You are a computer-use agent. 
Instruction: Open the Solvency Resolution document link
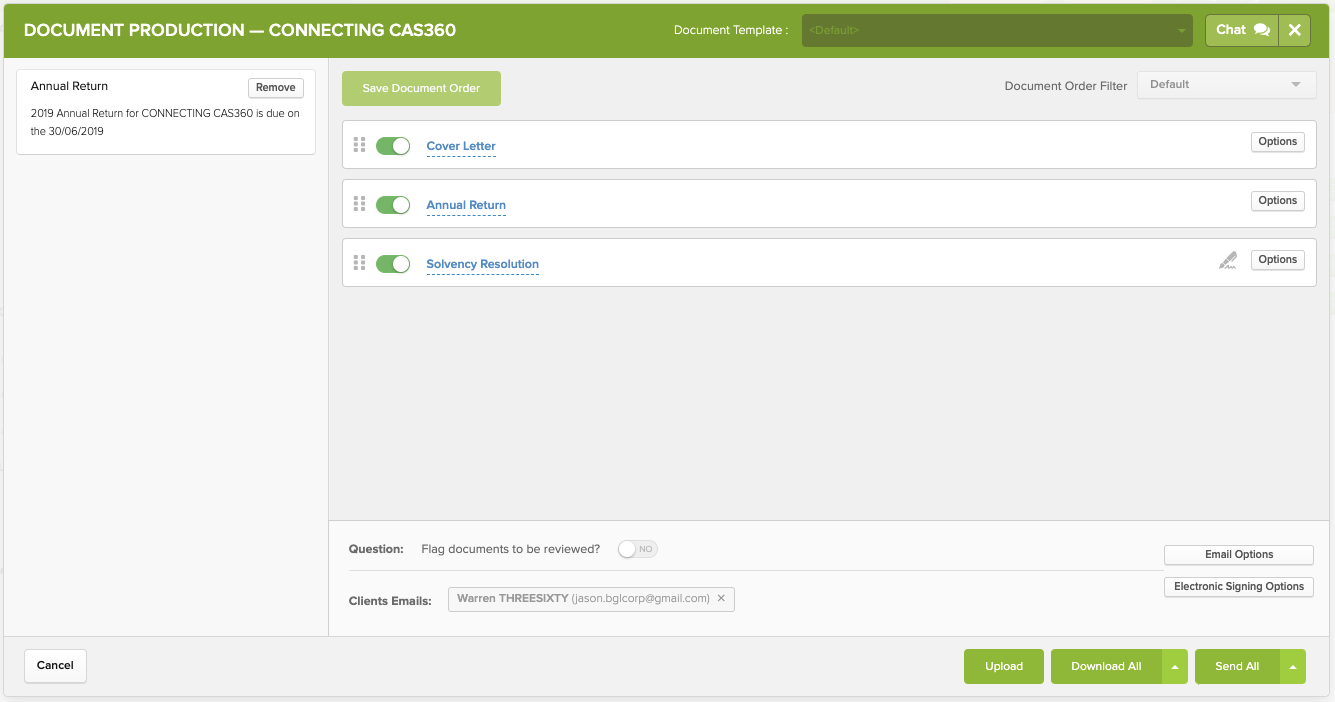tap(482, 264)
